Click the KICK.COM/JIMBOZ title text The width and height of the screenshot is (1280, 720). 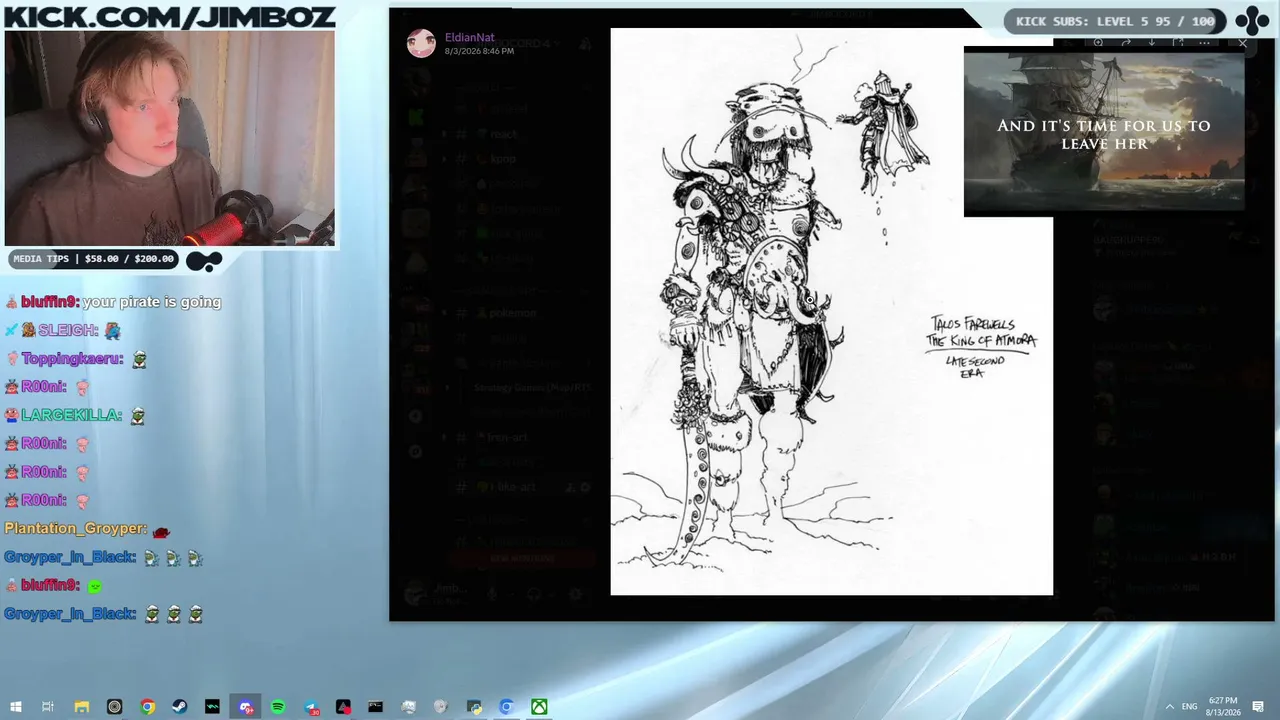point(169,16)
